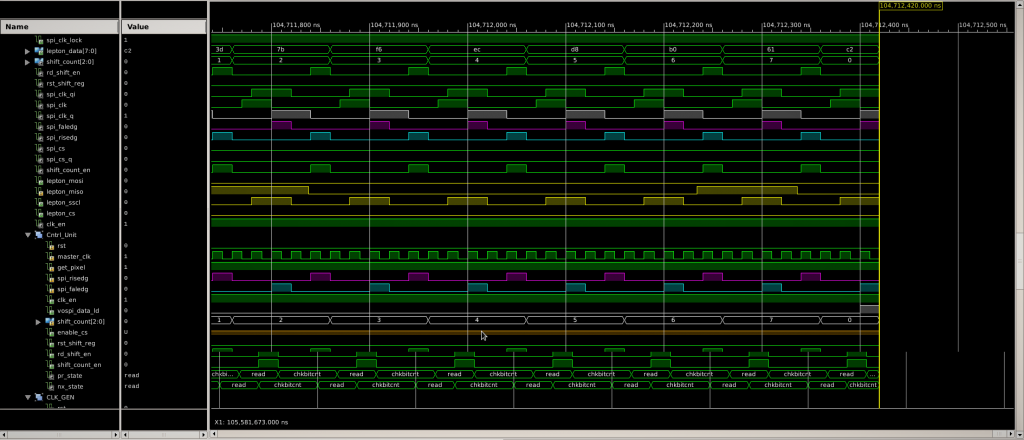Click the master_clk signal icon

(50, 257)
